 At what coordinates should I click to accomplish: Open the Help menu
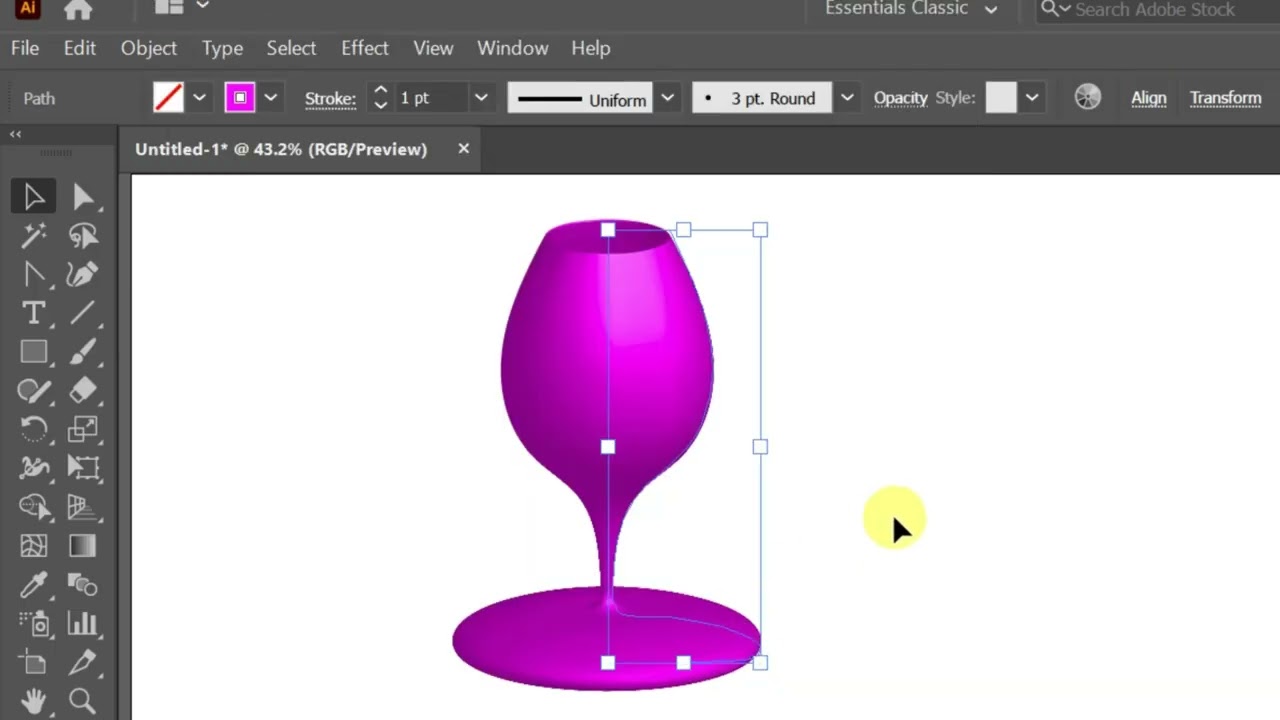[x=591, y=48]
